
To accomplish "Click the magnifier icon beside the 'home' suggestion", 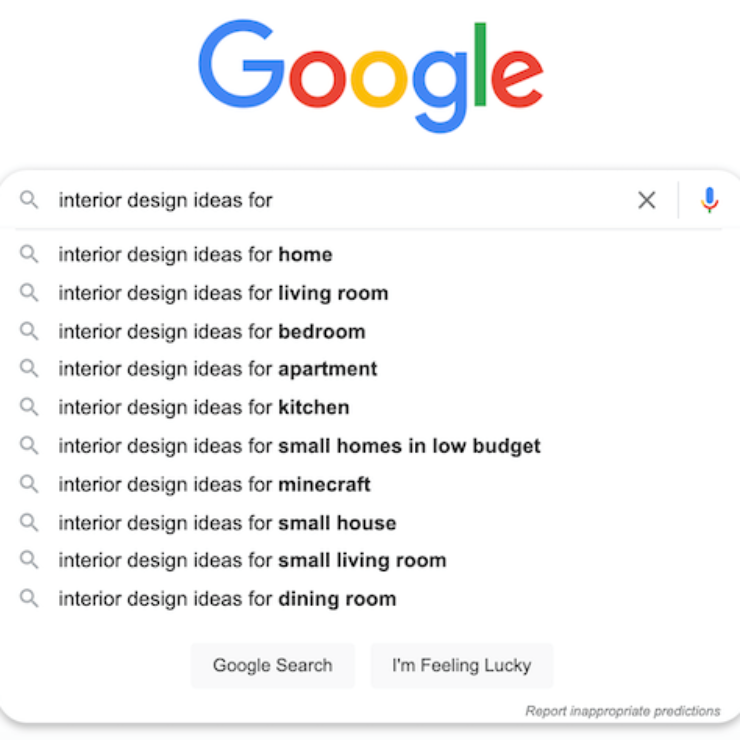I will pos(29,255).
